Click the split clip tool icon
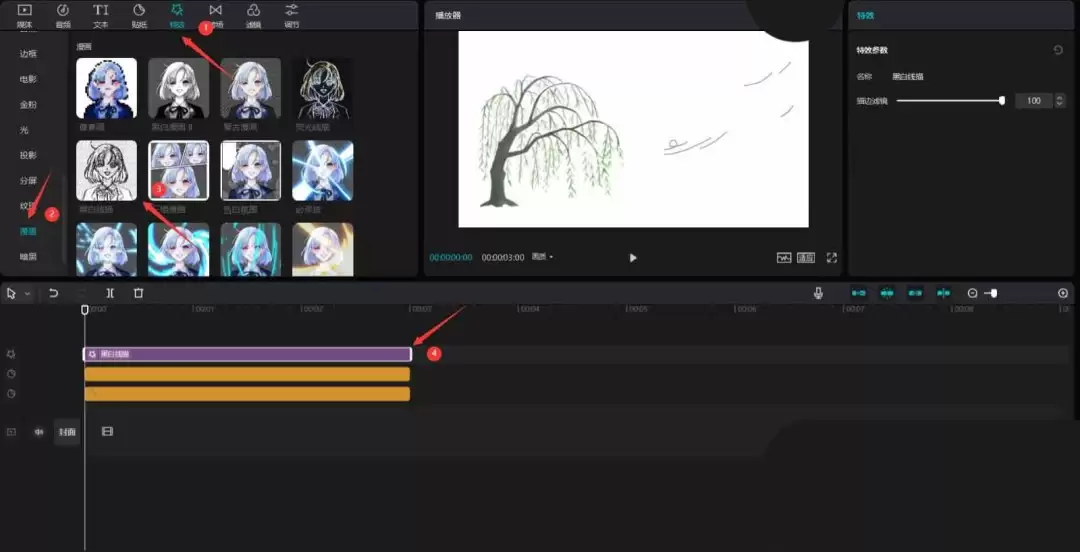Screen dimensions: 1080x552 pyautogui.click(x=110, y=293)
